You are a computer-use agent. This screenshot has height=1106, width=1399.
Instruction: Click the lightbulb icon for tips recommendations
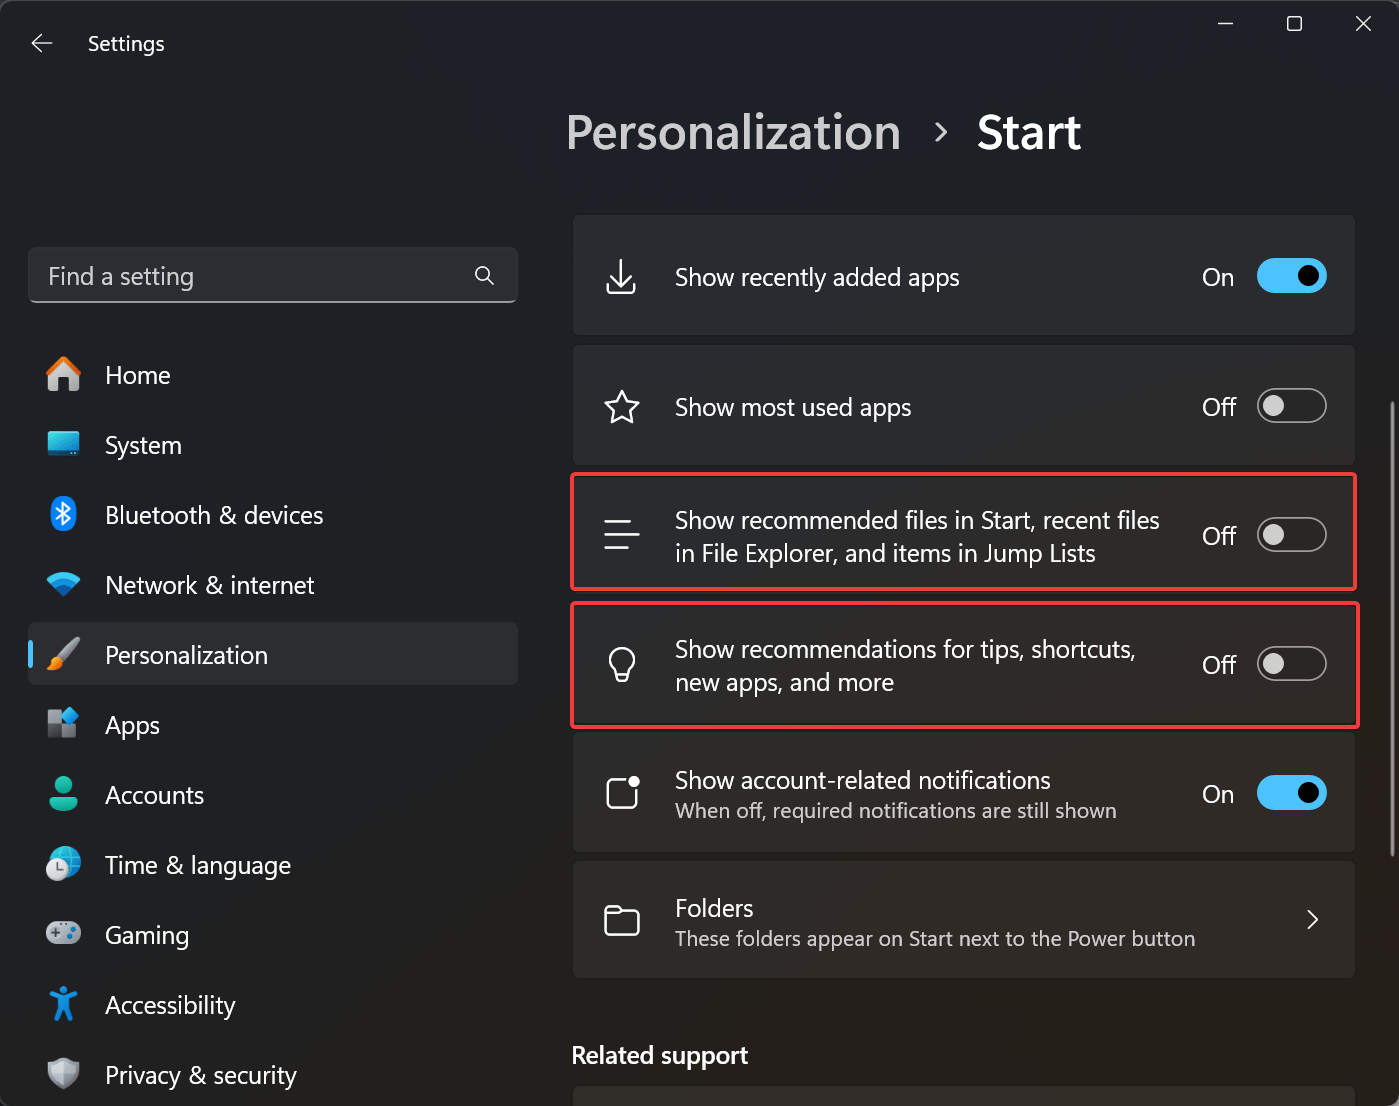(x=622, y=664)
